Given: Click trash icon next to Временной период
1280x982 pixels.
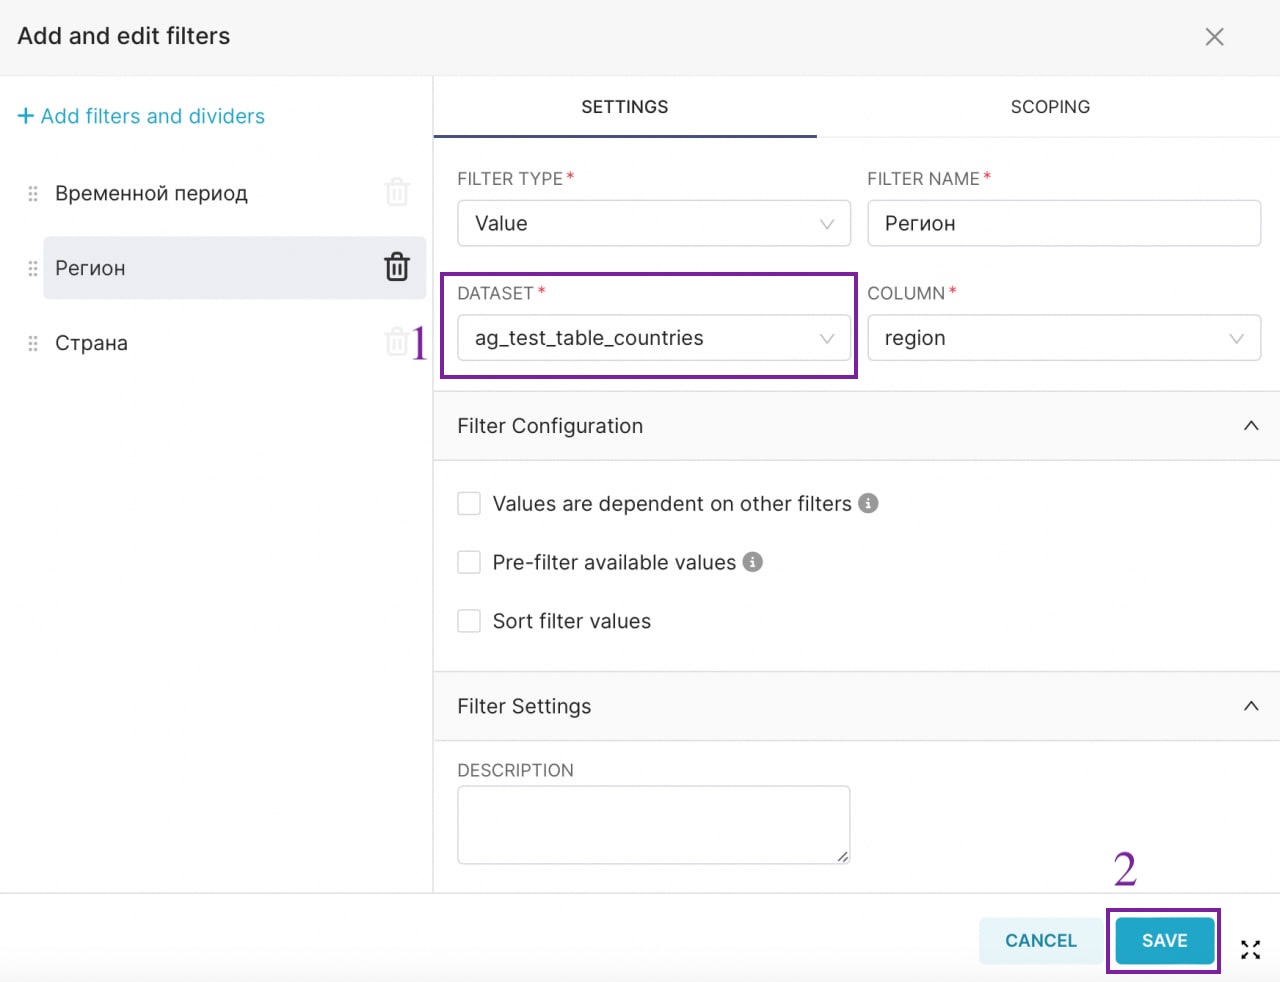Looking at the screenshot, I should tap(397, 192).
